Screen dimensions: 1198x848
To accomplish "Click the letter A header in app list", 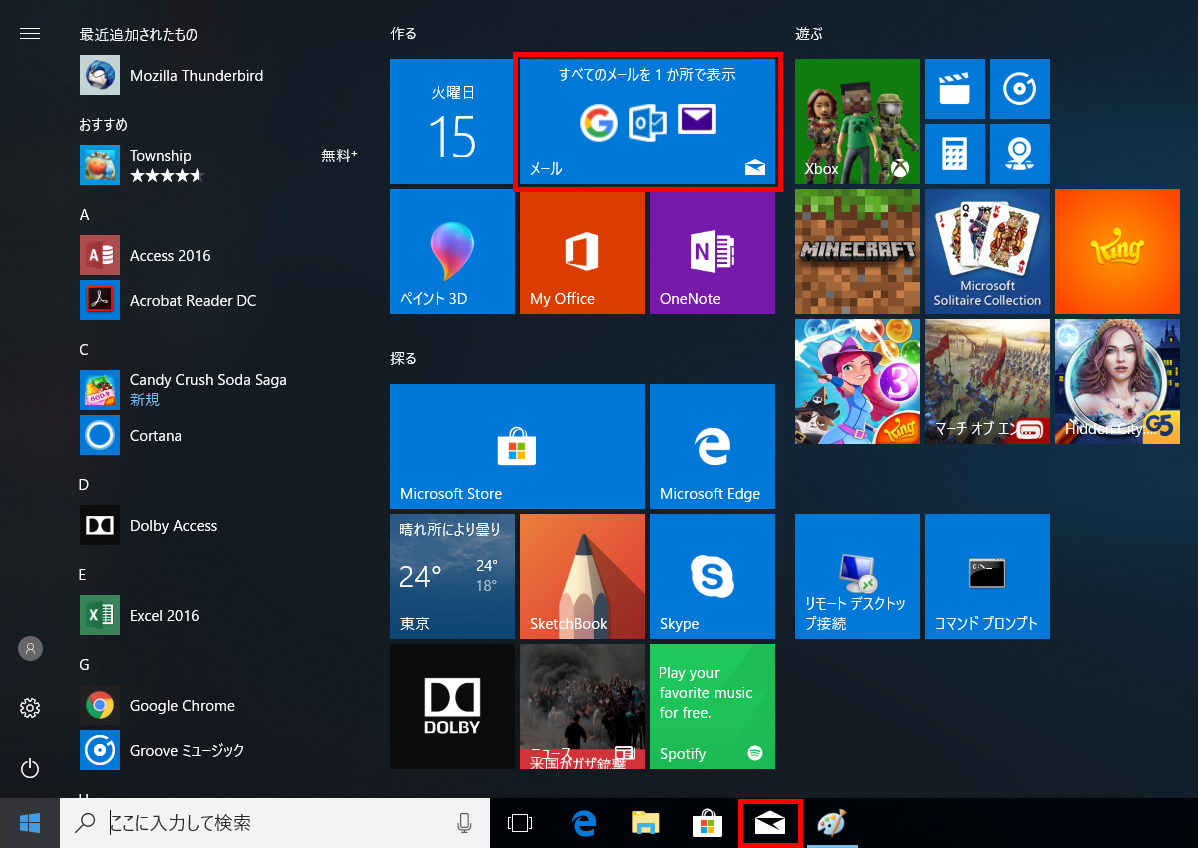I will click(85, 215).
